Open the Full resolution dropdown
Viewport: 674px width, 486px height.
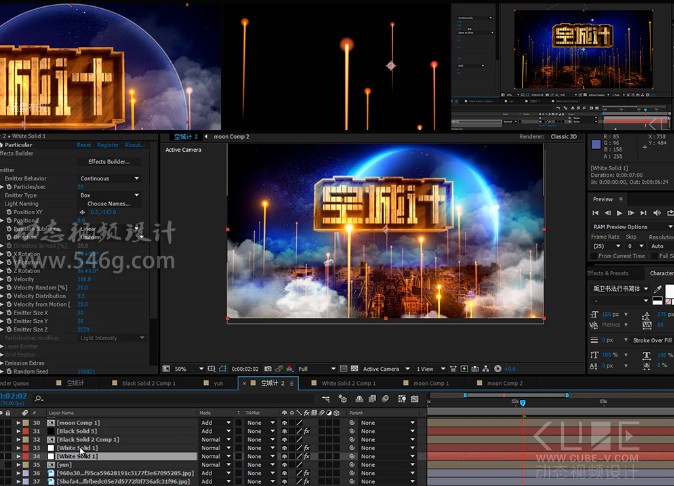click(x=317, y=369)
